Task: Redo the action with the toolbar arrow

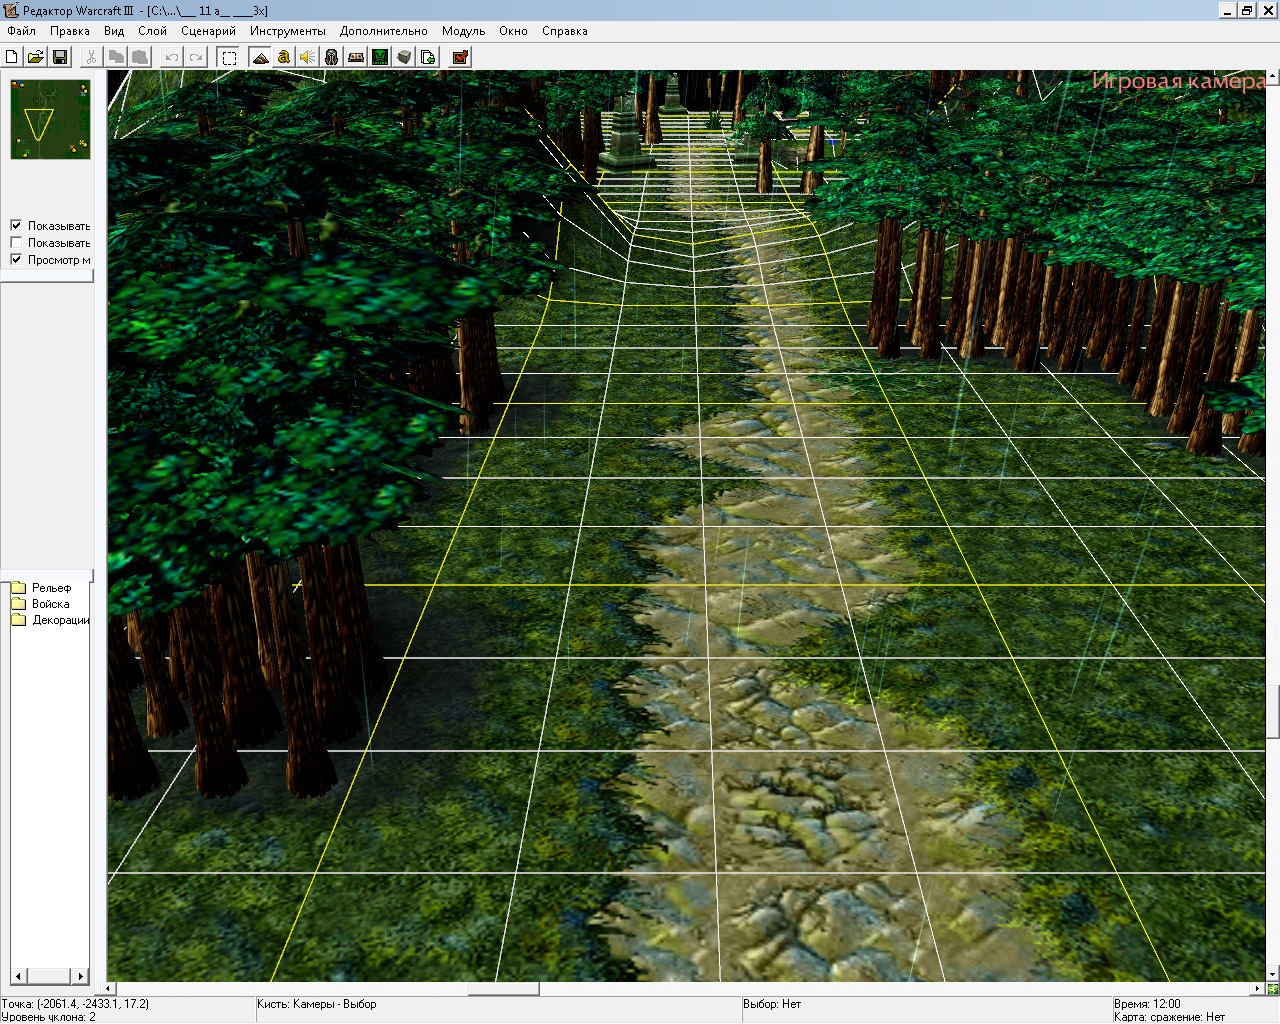Action: click(196, 57)
